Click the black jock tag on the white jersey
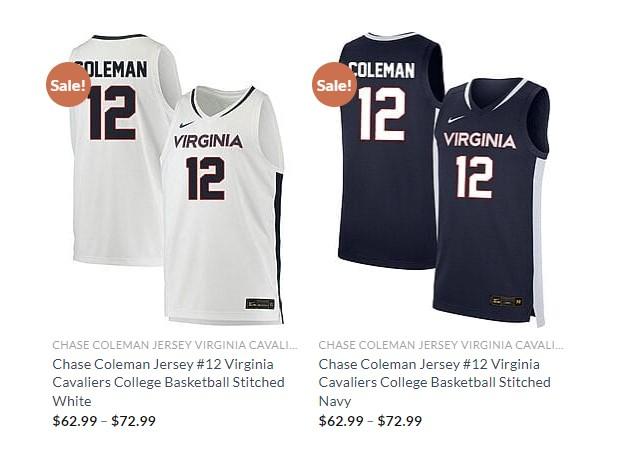 (x=260, y=304)
